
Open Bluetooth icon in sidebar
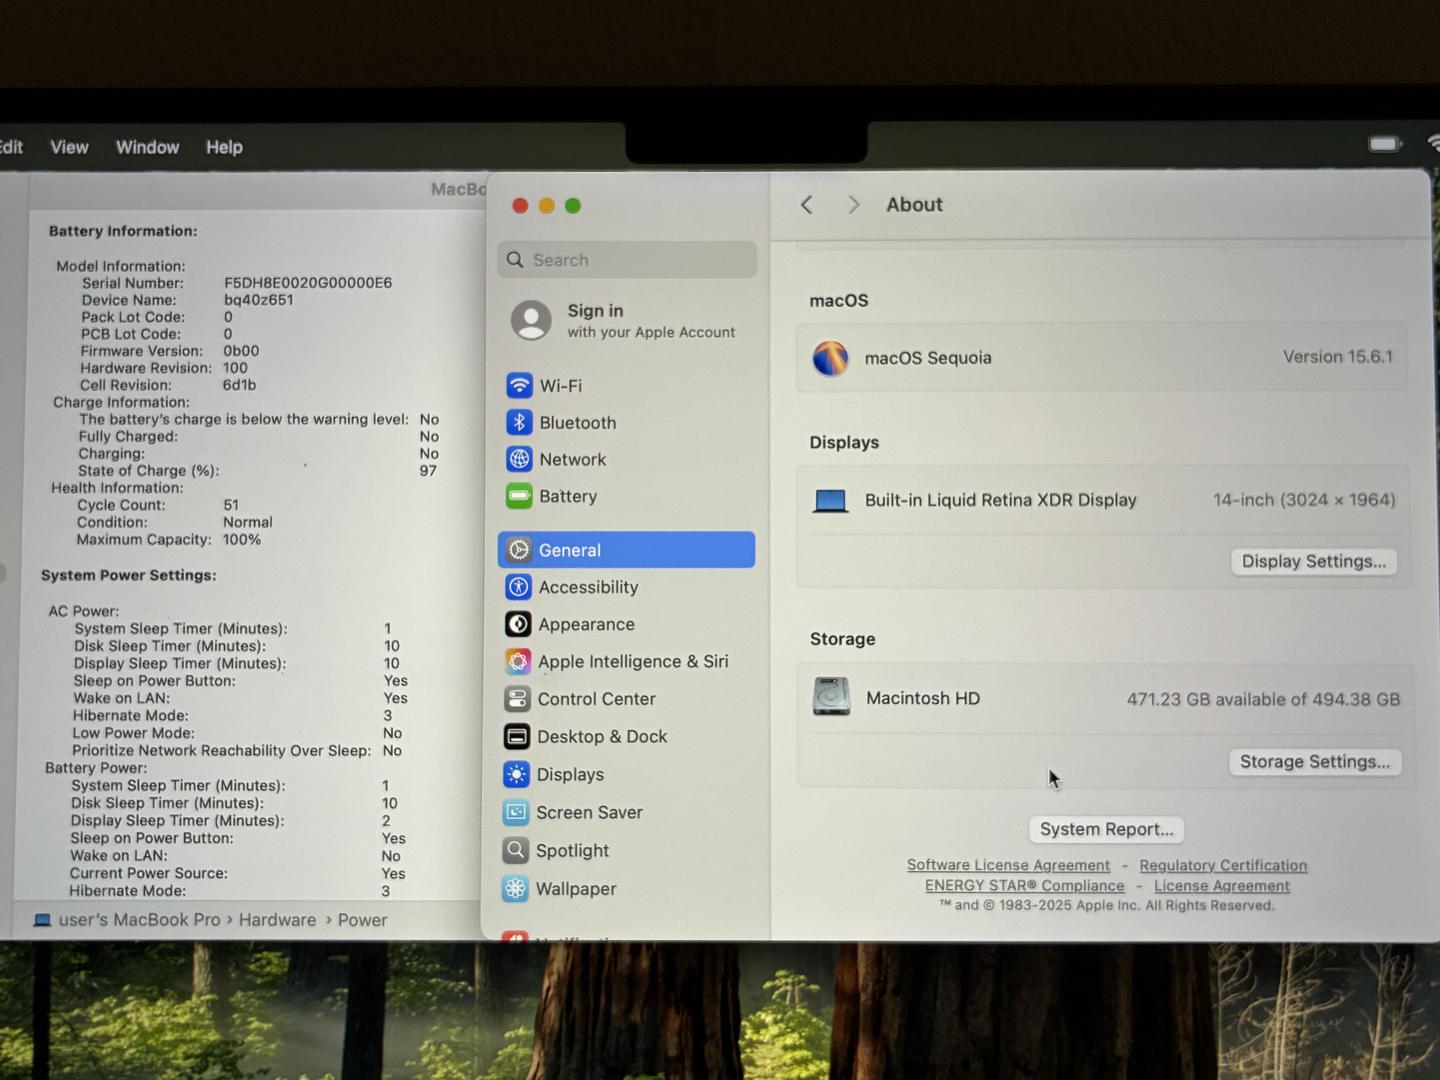(519, 422)
